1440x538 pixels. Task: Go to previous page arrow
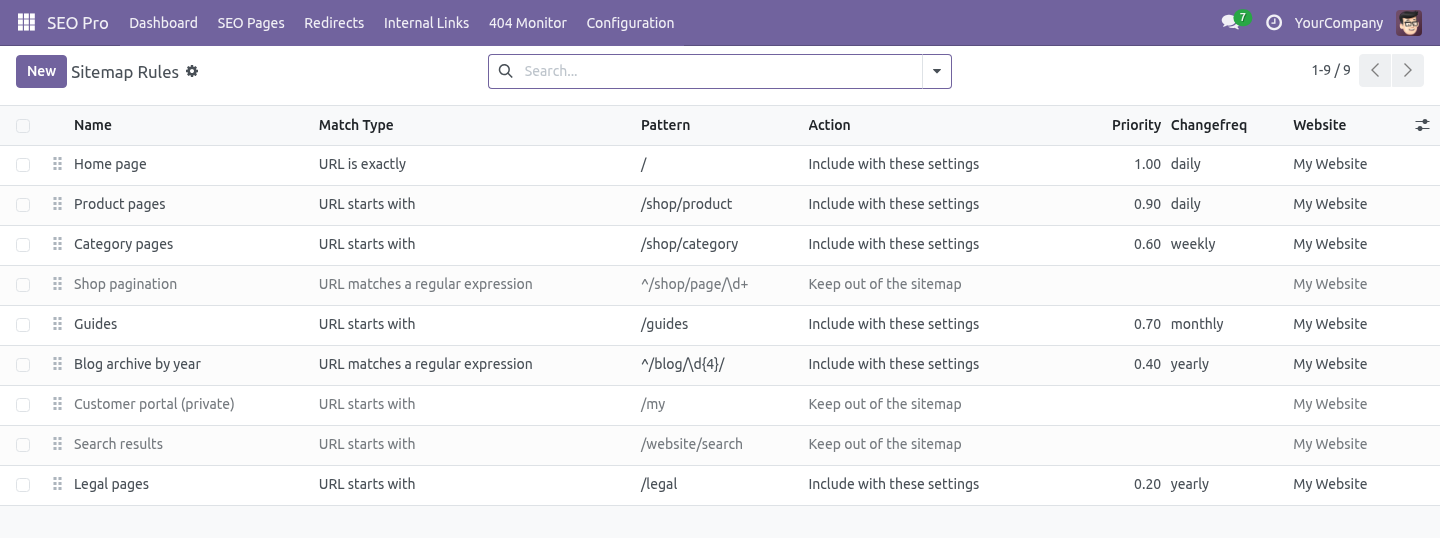tap(1375, 71)
